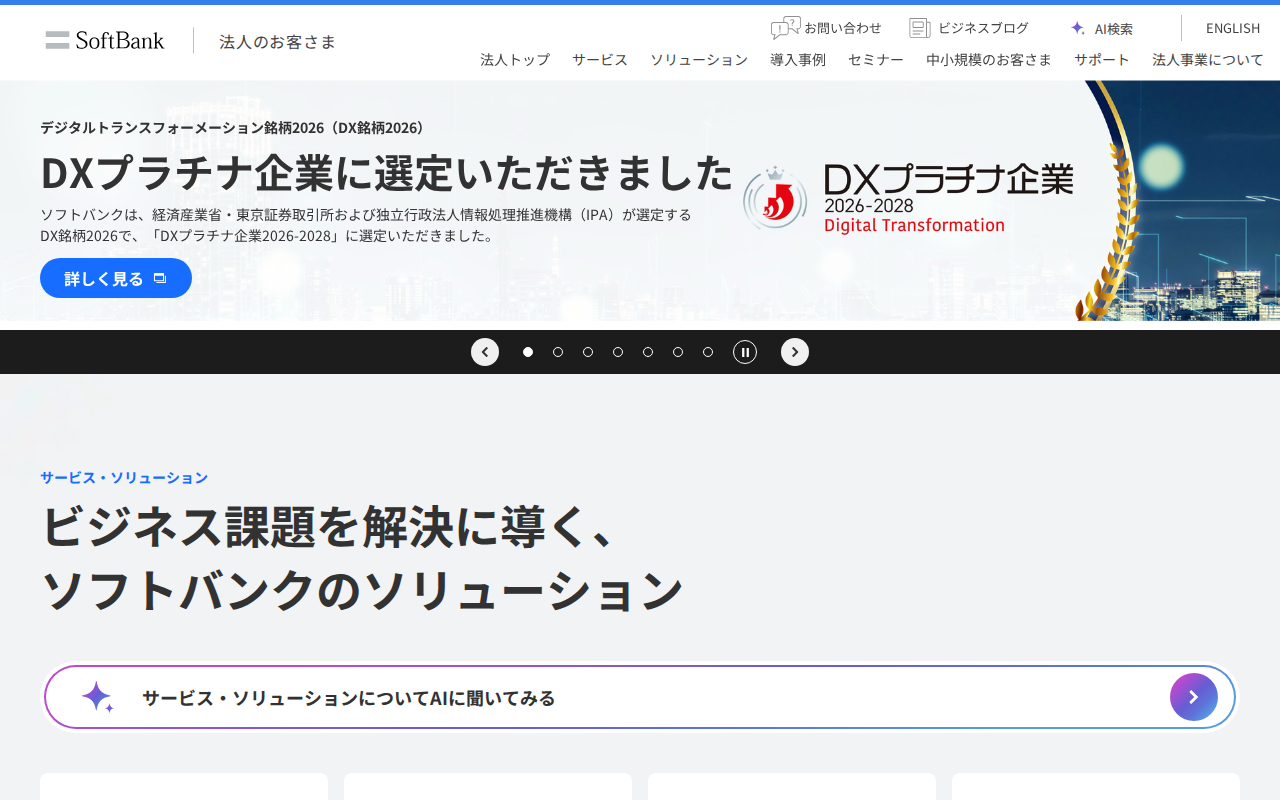
Task: Click the 詳しく見る button
Action: (116, 278)
